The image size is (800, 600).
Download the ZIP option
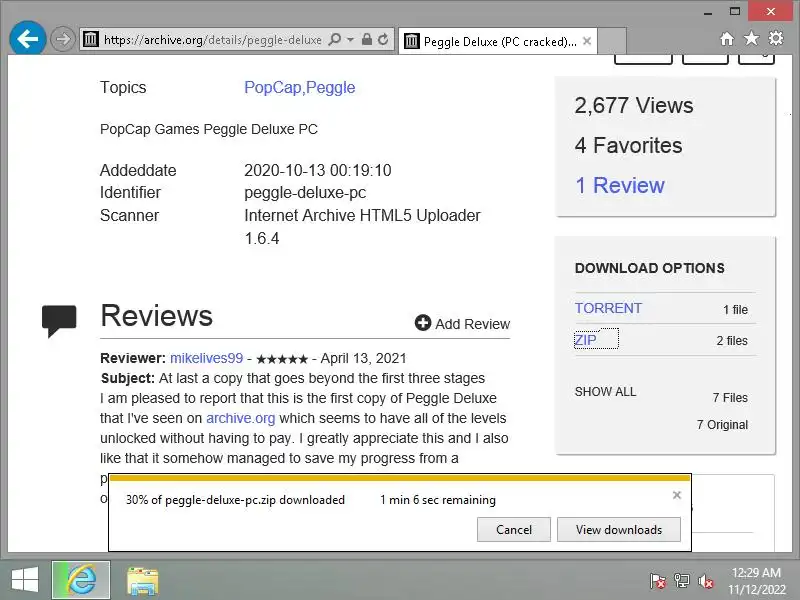[585, 340]
